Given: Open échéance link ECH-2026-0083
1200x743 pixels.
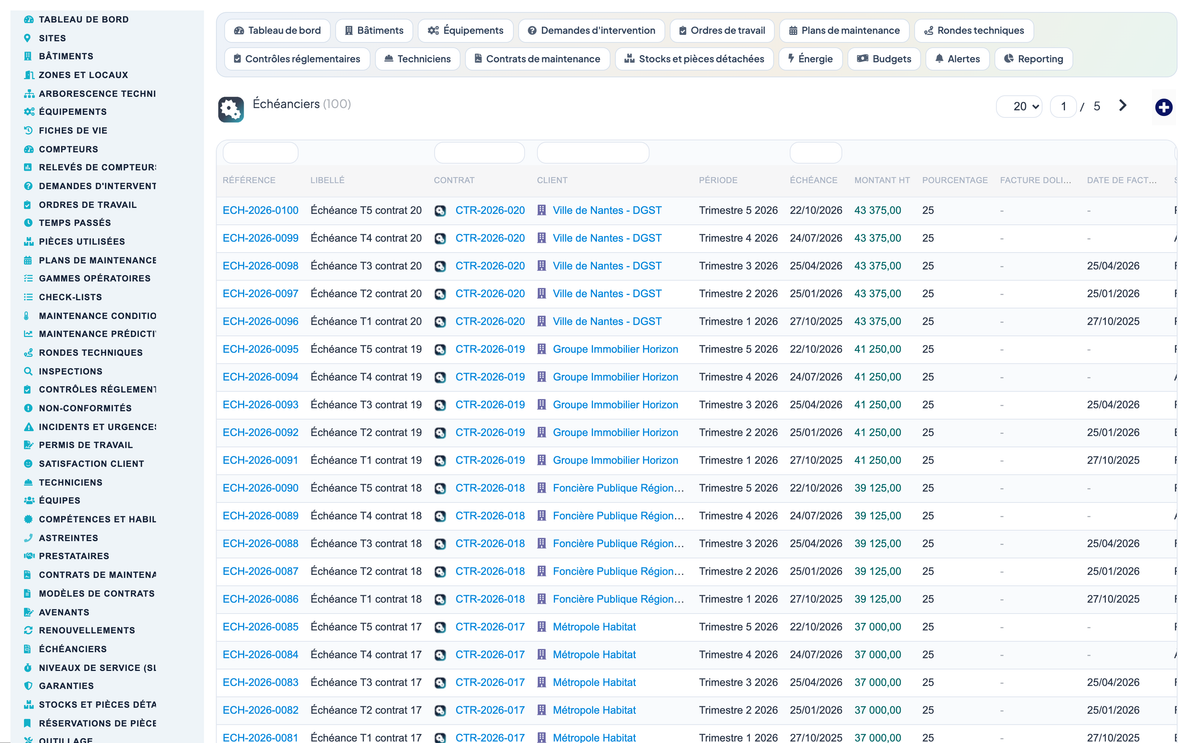Looking at the screenshot, I should click(260, 683).
